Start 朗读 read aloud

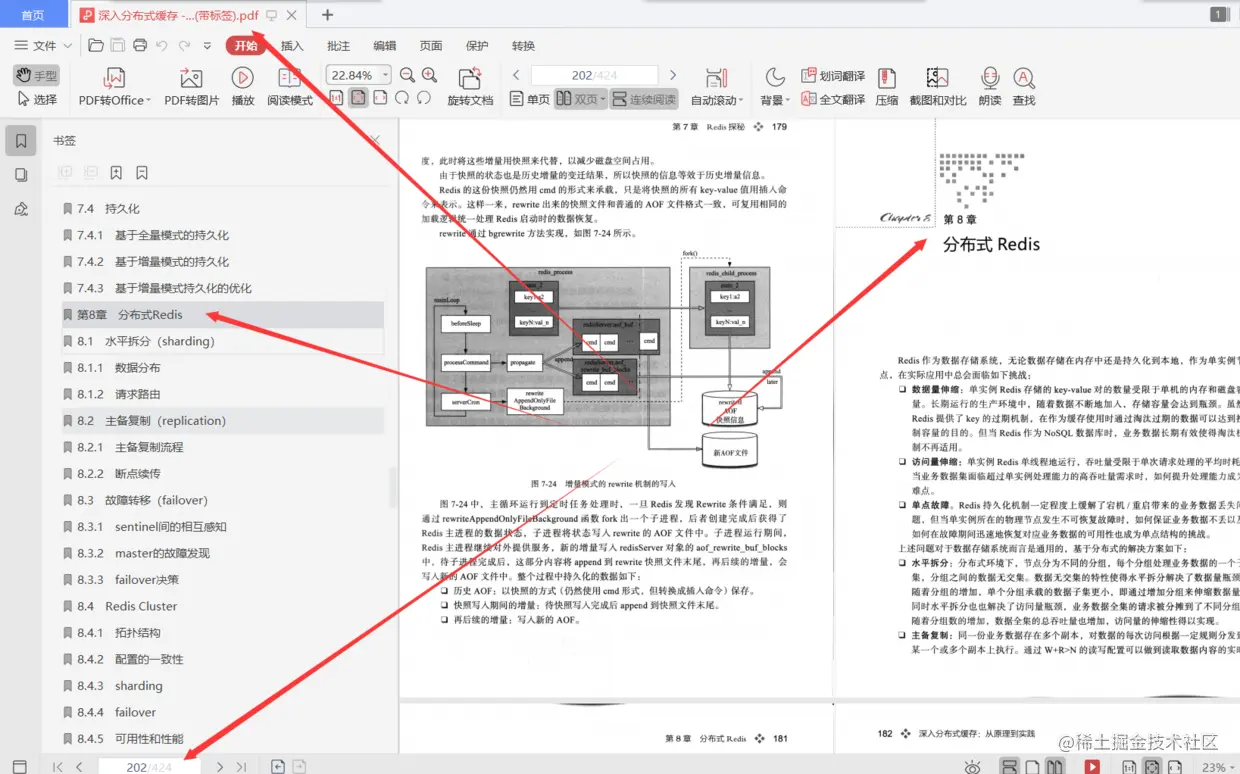pos(990,87)
